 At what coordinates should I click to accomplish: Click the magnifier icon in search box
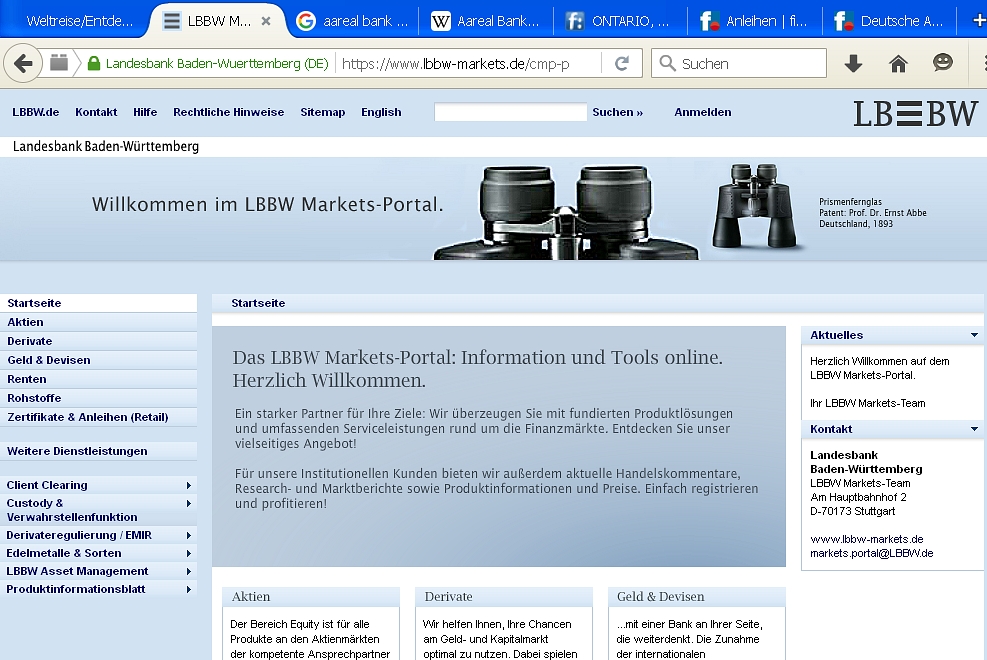[667, 63]
